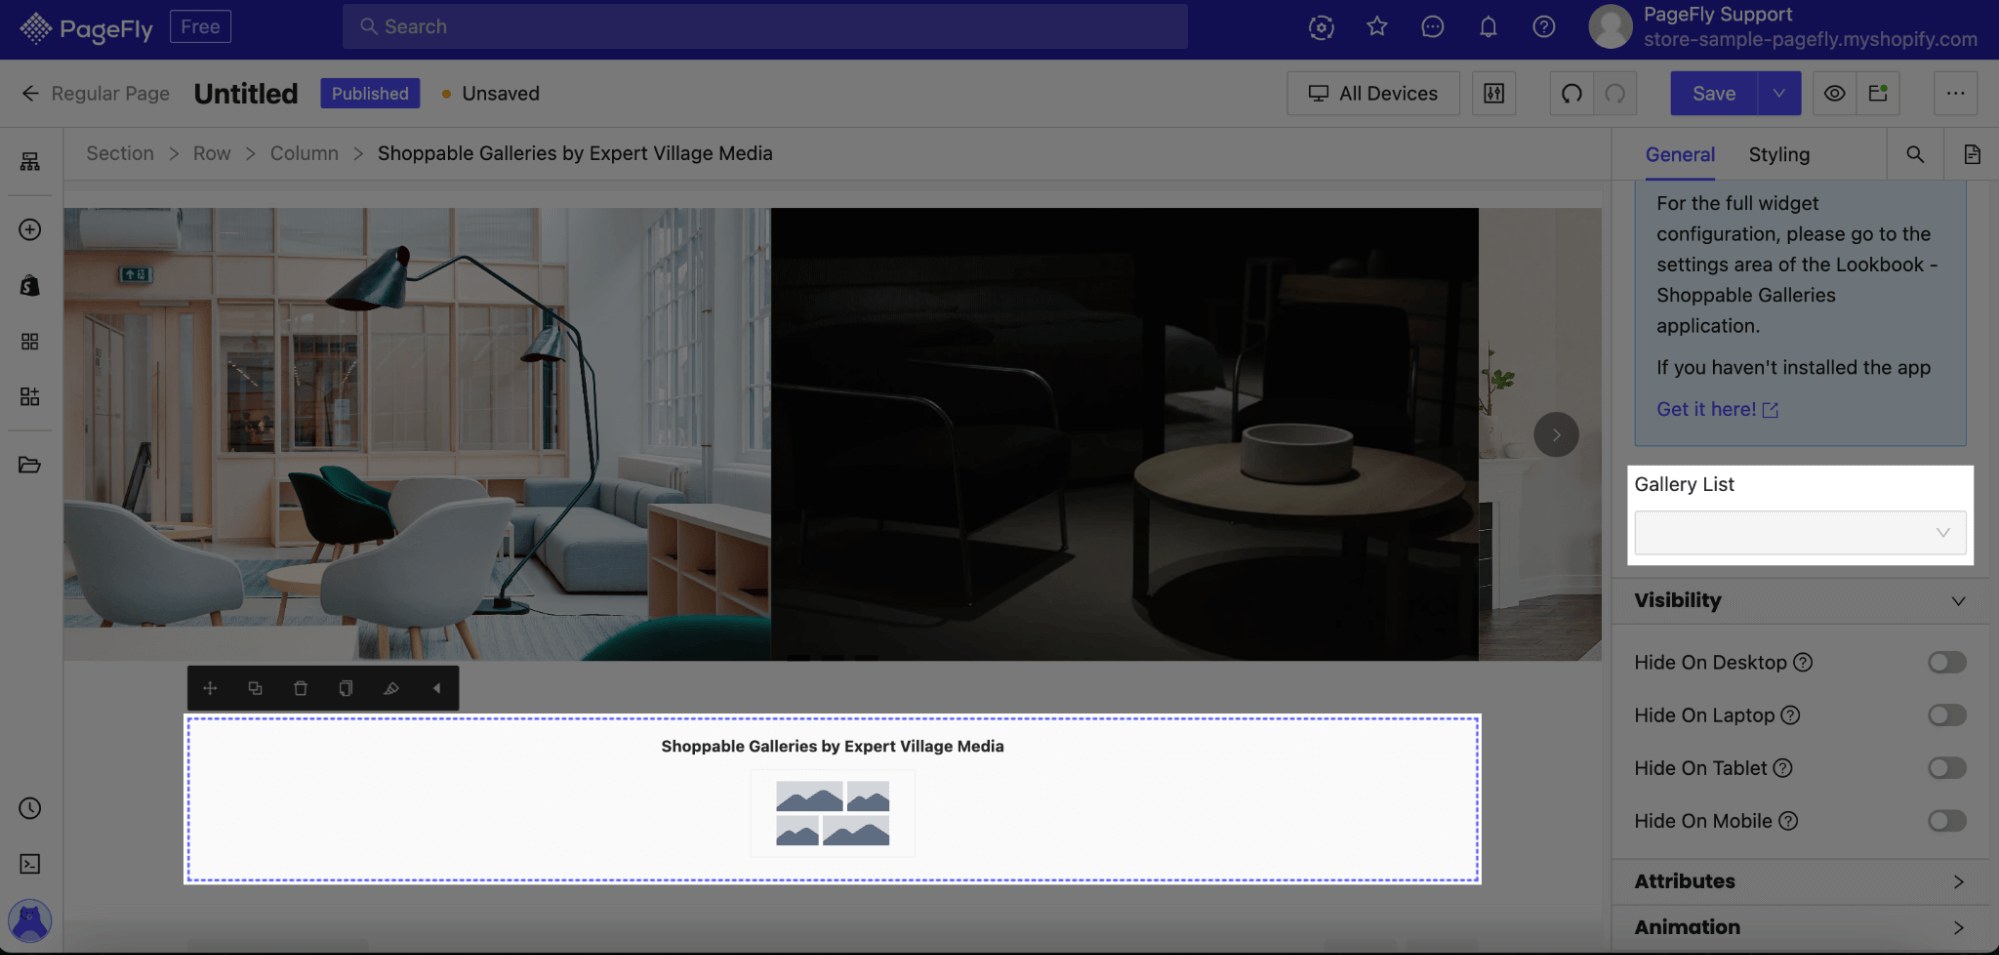This screenshot has width=1999, height=955.
Task: Open the four-squares grid sidebar icon
Action: point(30,342)
